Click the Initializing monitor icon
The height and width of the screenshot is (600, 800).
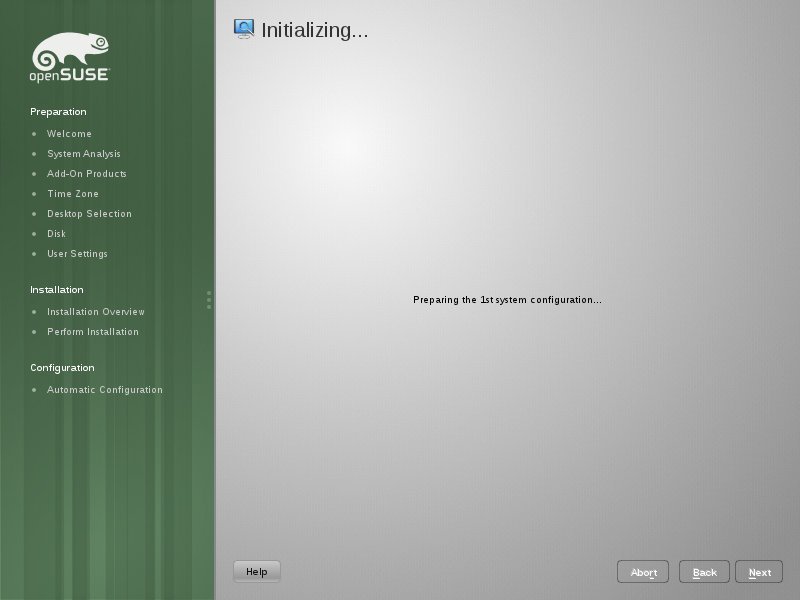(244, 29)
